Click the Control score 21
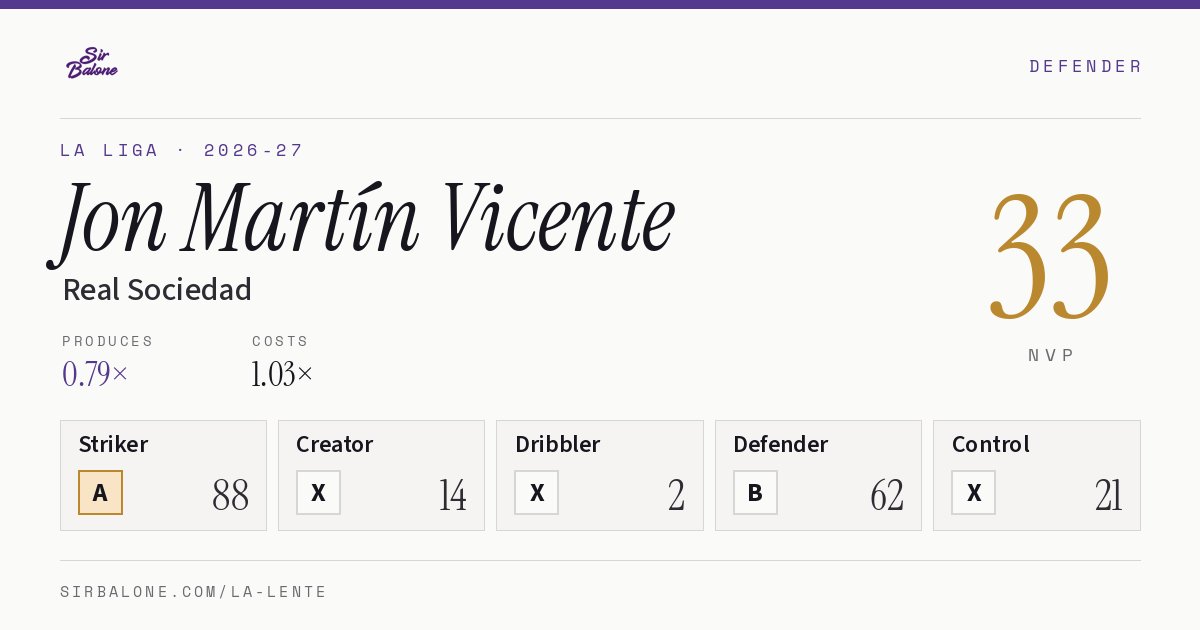Screen dimensions: 1200x630 click(1109, 495)
